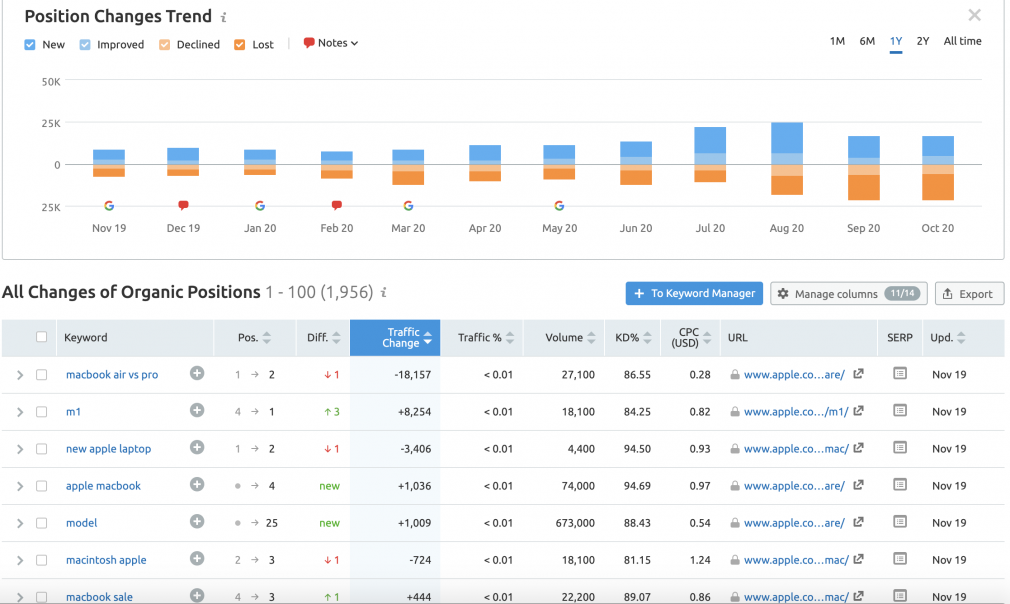
Task: Expand the "macbook air vs pro" row
Action: point(20,375)
